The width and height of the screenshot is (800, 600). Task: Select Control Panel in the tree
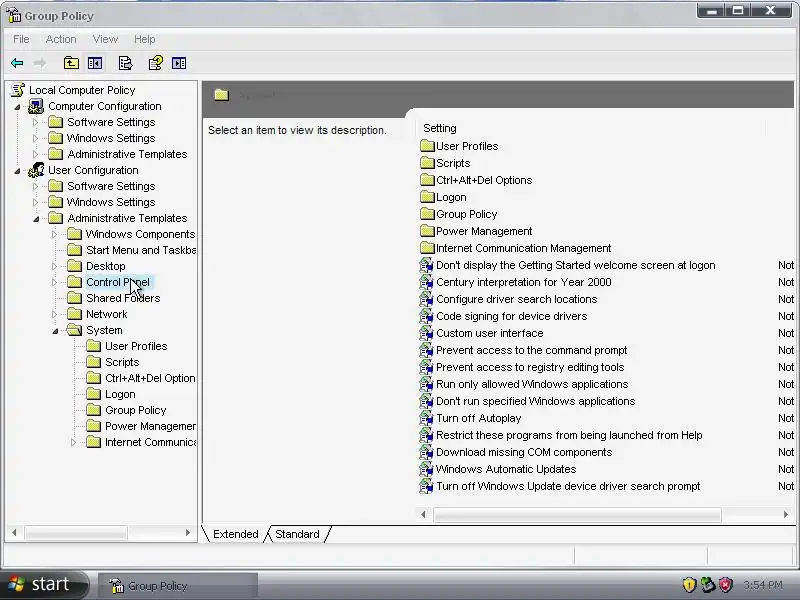point(118,282)
